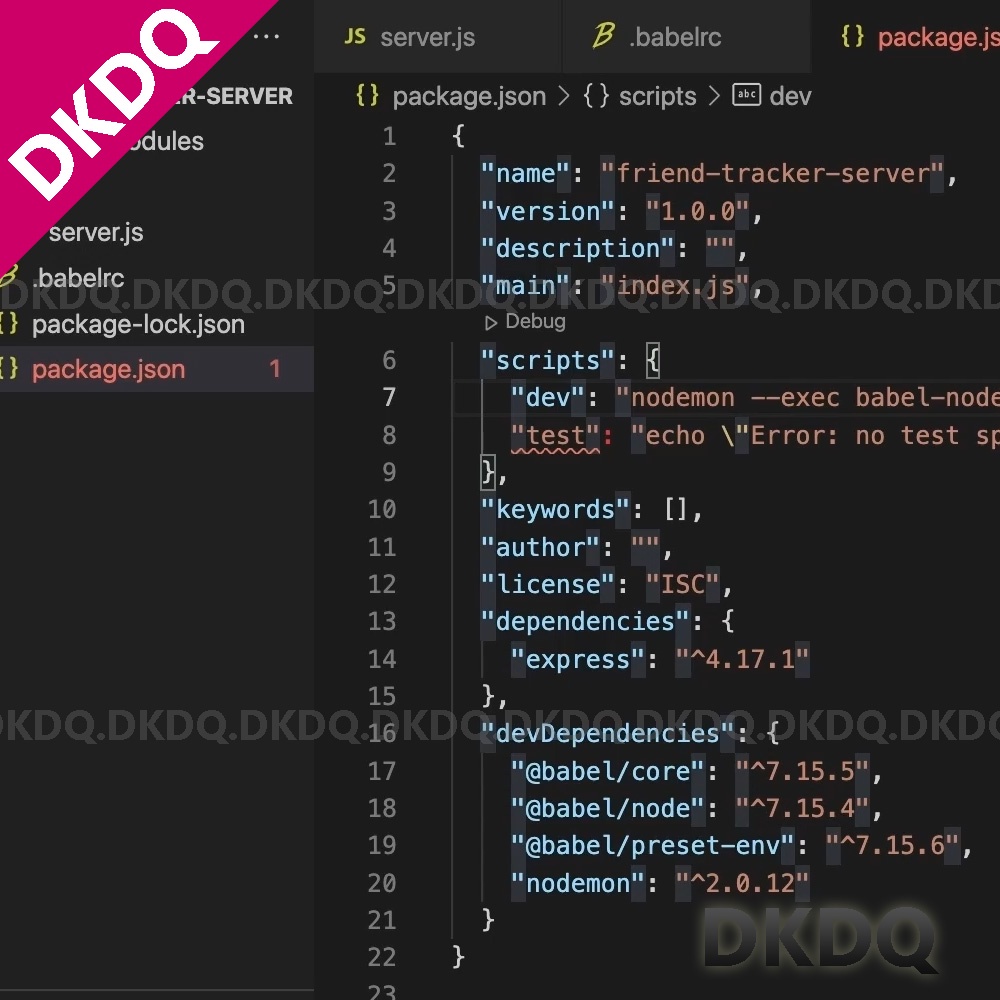Click the "ISC" license value
This screenshot has height=1000, width=1000.
click(682, 584)
